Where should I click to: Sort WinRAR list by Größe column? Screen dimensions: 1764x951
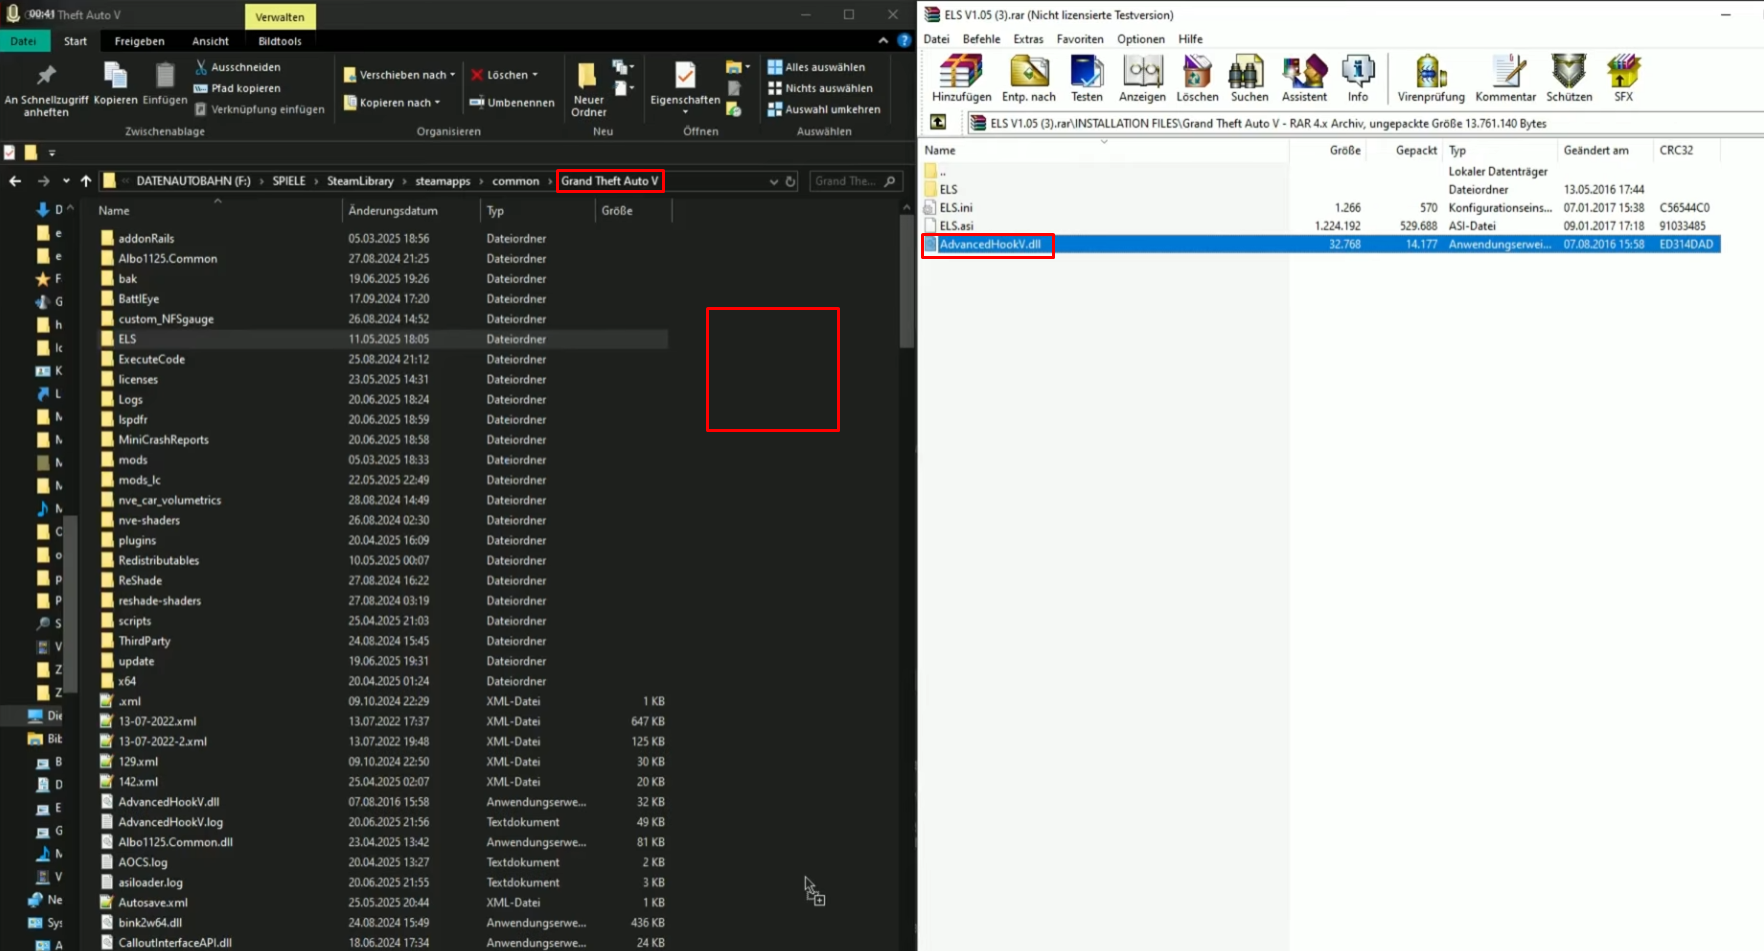point(1326,150)
